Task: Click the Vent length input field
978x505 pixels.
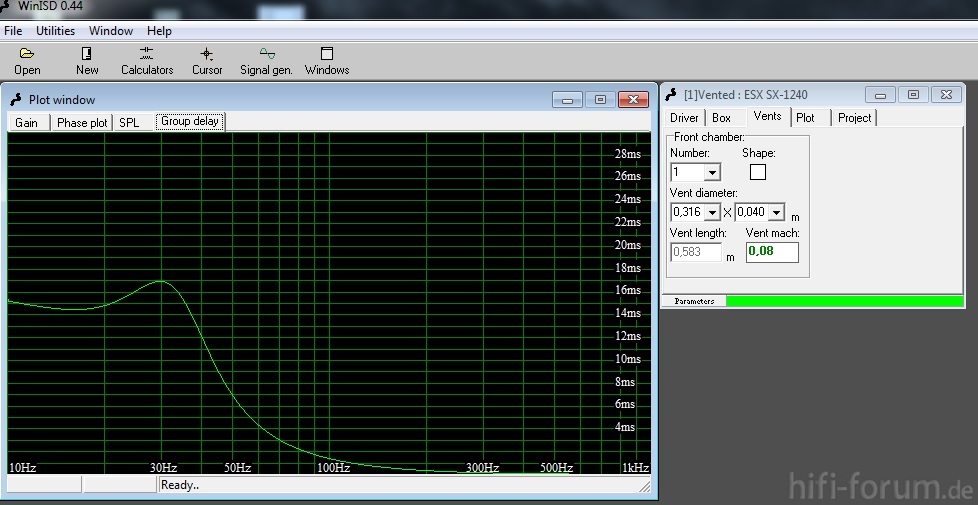Action: point(695,252)
